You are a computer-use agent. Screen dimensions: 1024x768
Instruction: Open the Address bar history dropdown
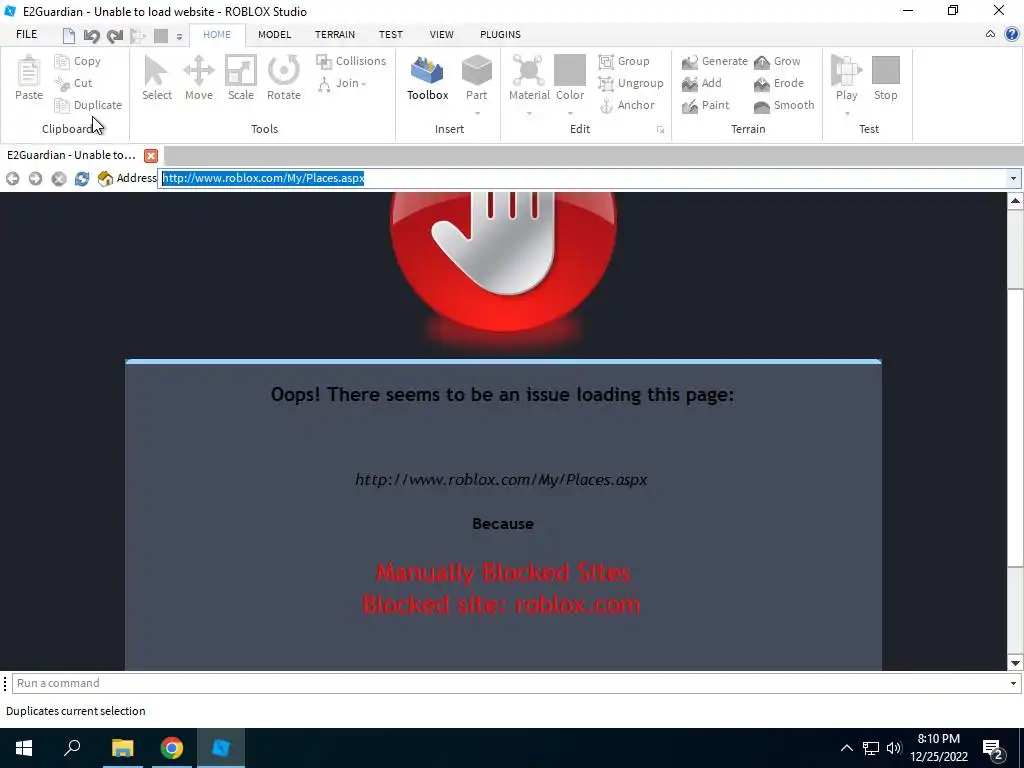click(1014, 178)
